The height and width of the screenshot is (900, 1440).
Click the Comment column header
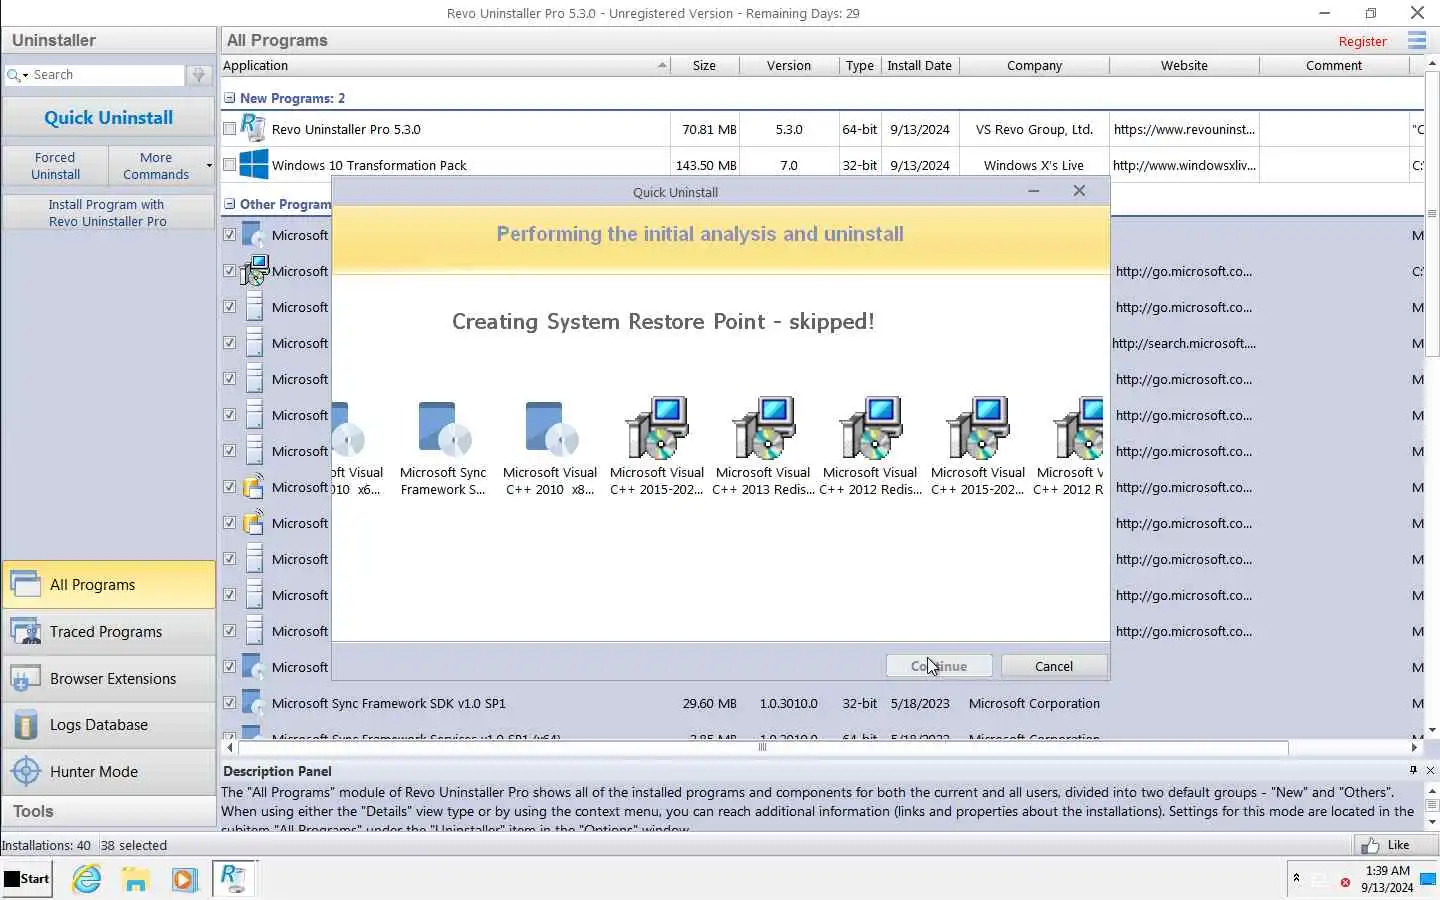[x=1334, y=65]
